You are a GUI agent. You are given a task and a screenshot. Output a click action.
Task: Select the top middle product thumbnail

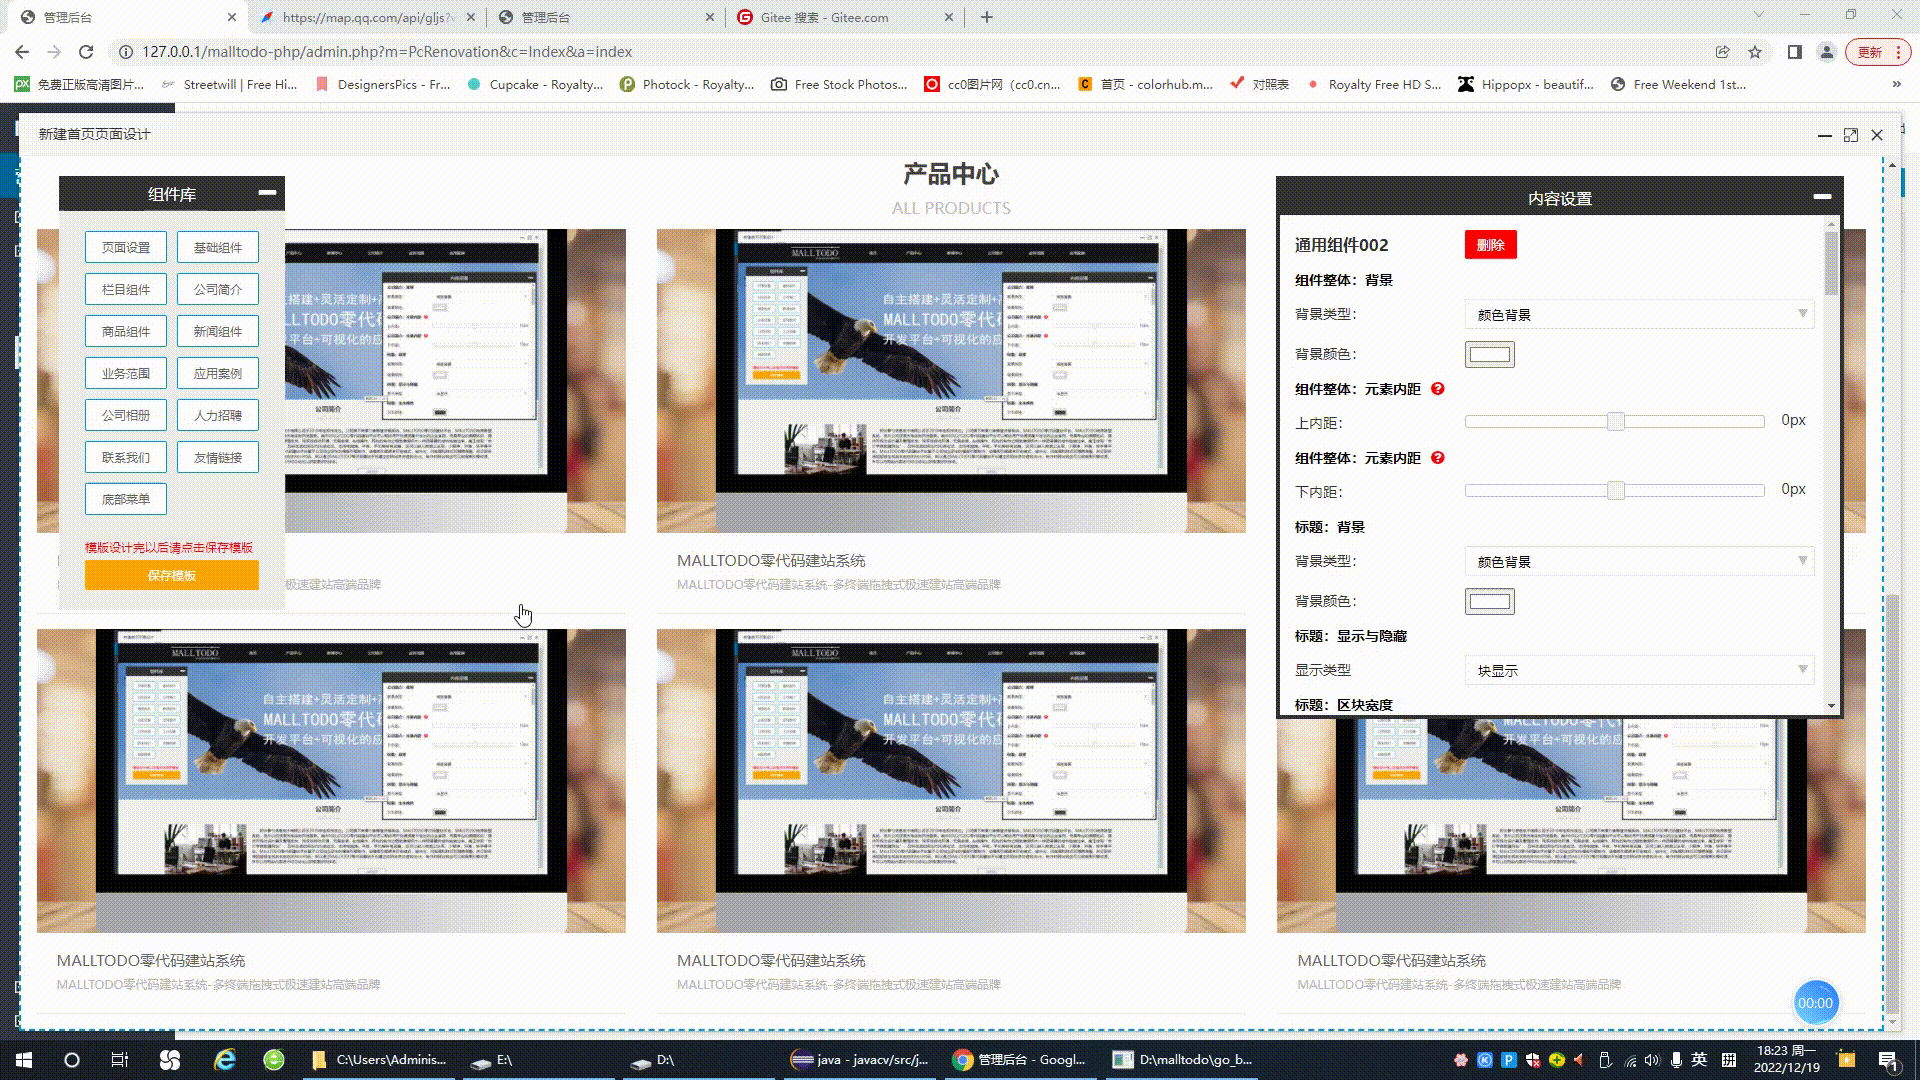(x=951, y=381)
